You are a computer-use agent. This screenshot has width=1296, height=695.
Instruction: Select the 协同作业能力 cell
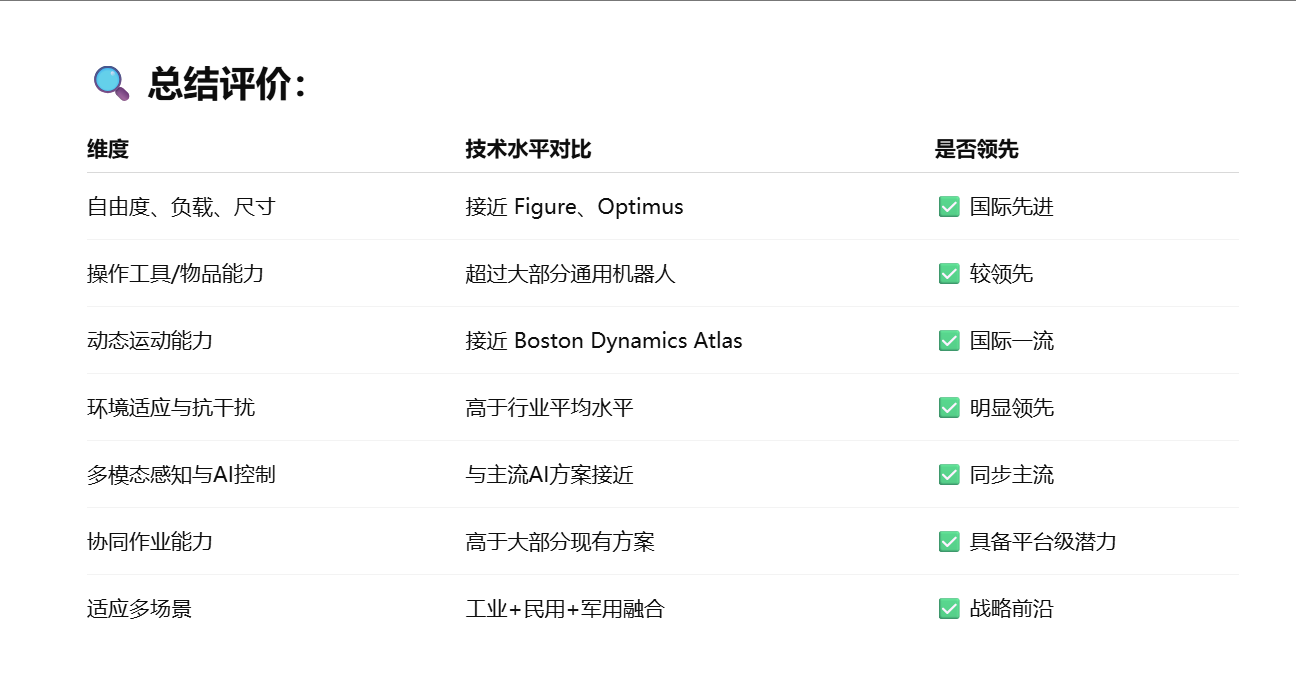point(150,542)
